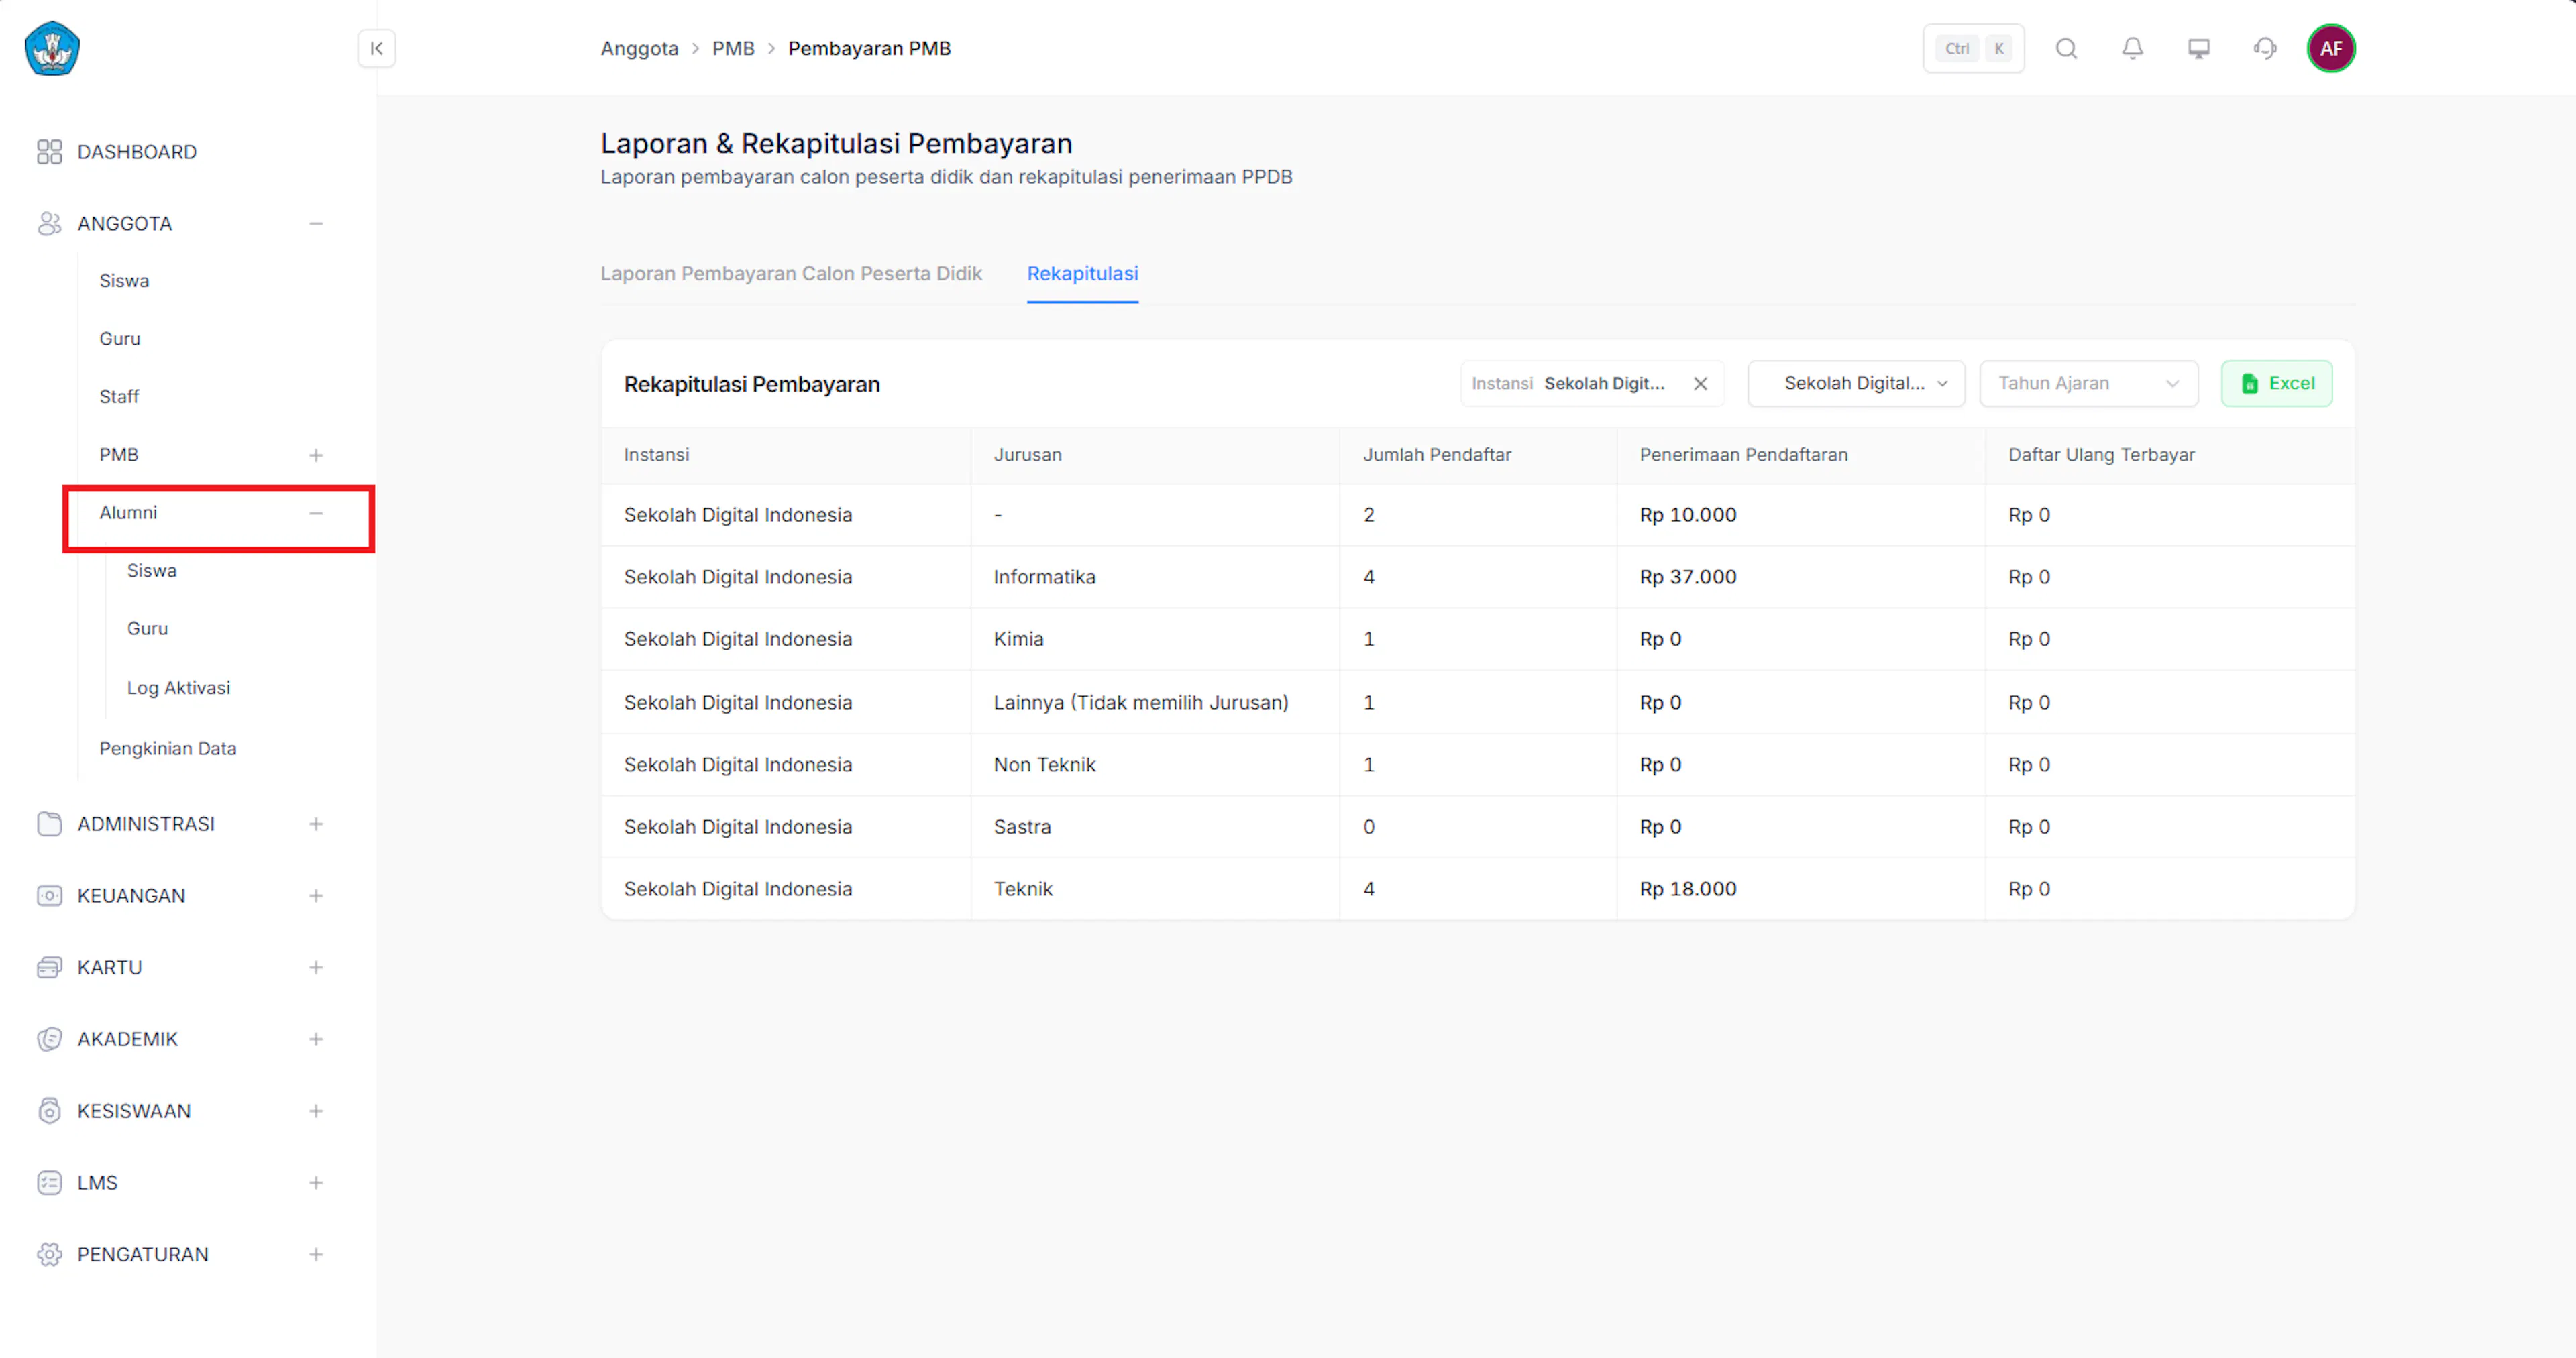Open the Tahun Ajaran dropdown

(2088, 383)
